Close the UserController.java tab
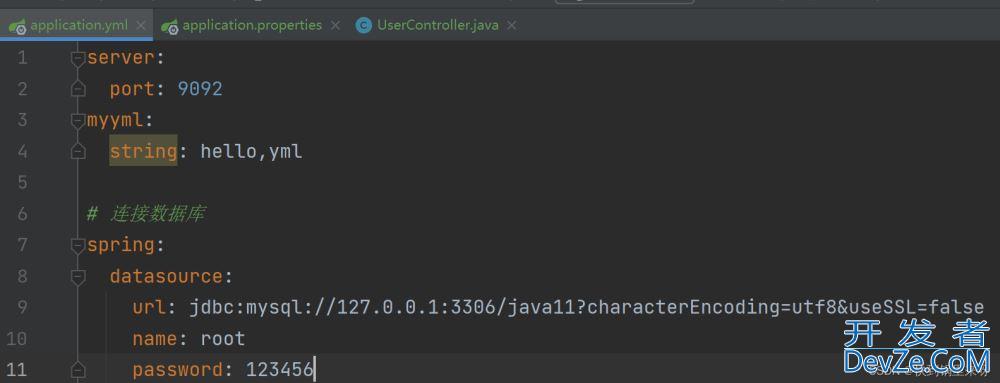 coord(511,25)
